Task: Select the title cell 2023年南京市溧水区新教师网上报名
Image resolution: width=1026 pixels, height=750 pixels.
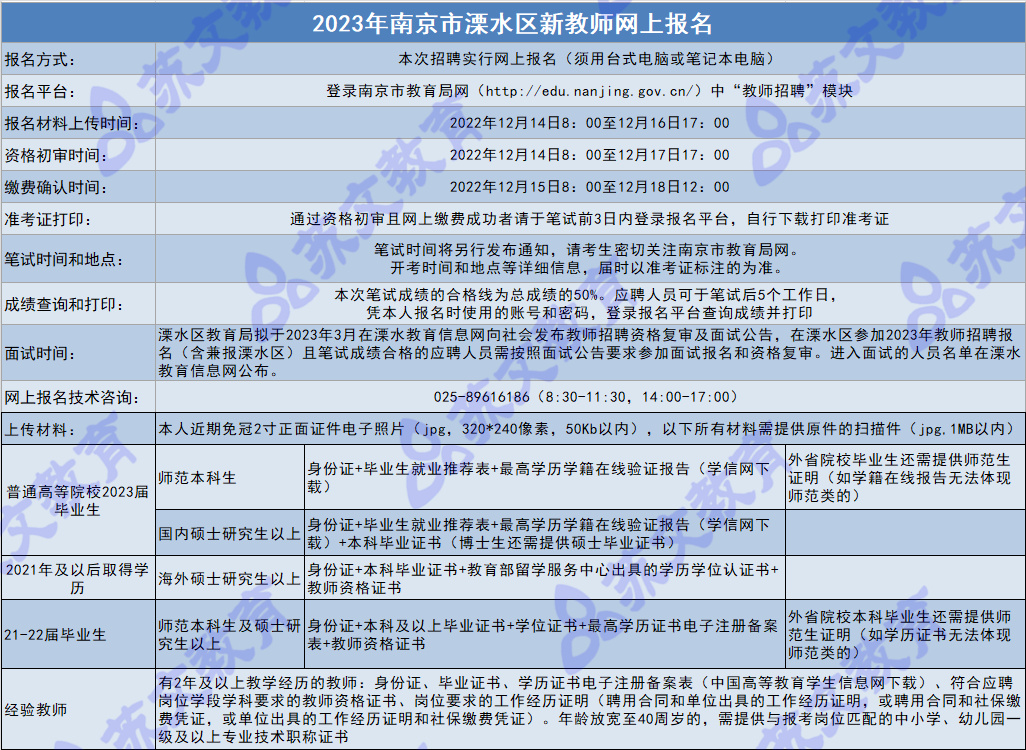Action: tap(513, 22)
